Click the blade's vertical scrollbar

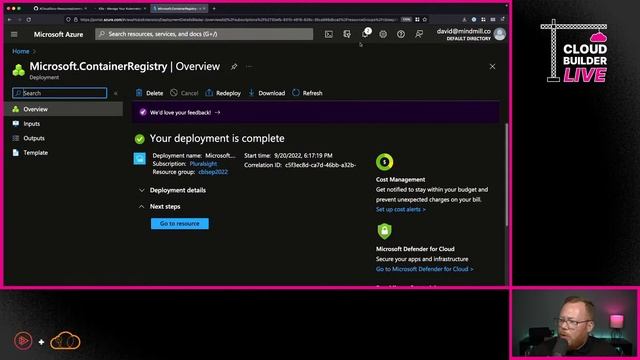coord(507,175)
